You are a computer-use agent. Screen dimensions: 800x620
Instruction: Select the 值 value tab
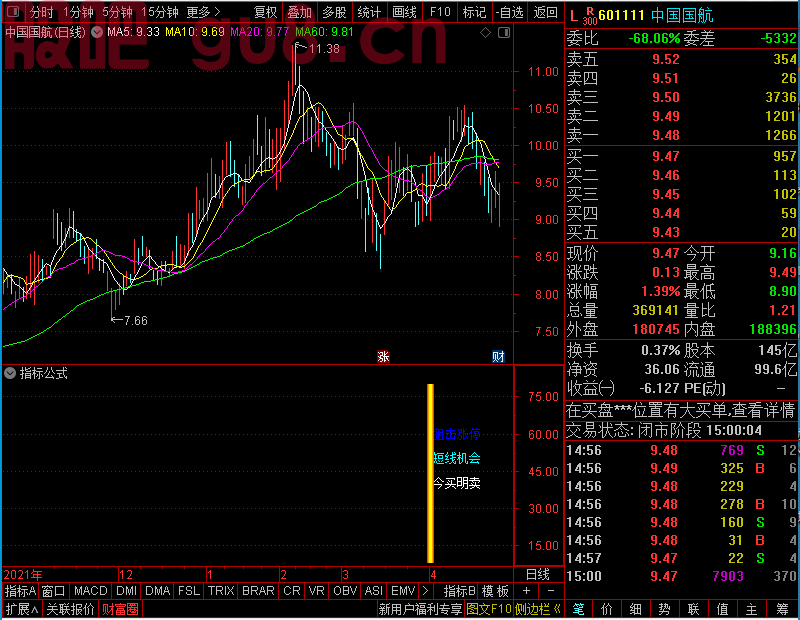[722, 609]
